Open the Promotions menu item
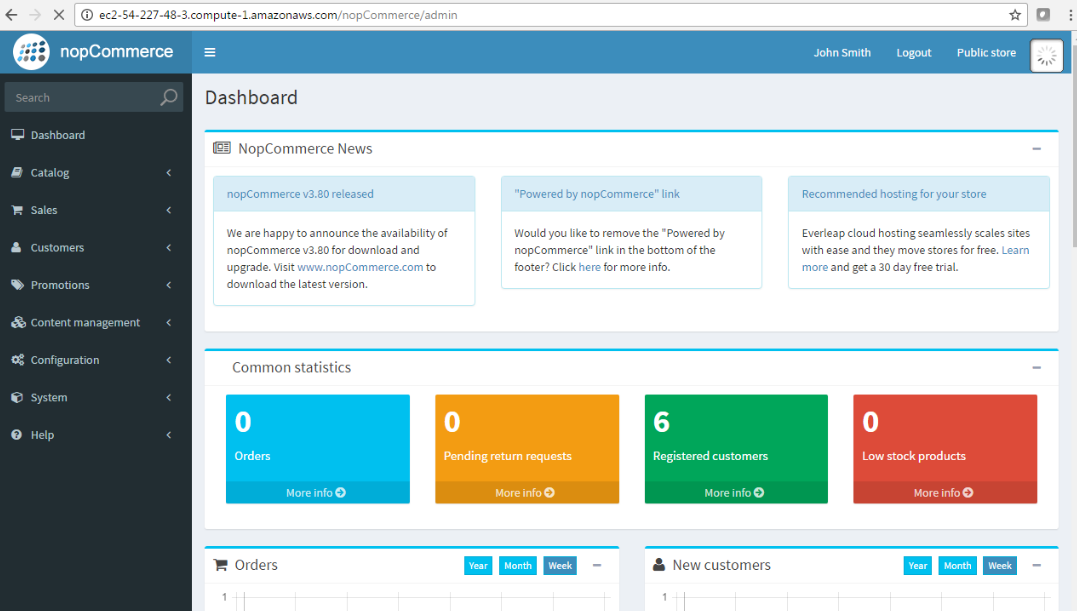 tap(96, 284)
